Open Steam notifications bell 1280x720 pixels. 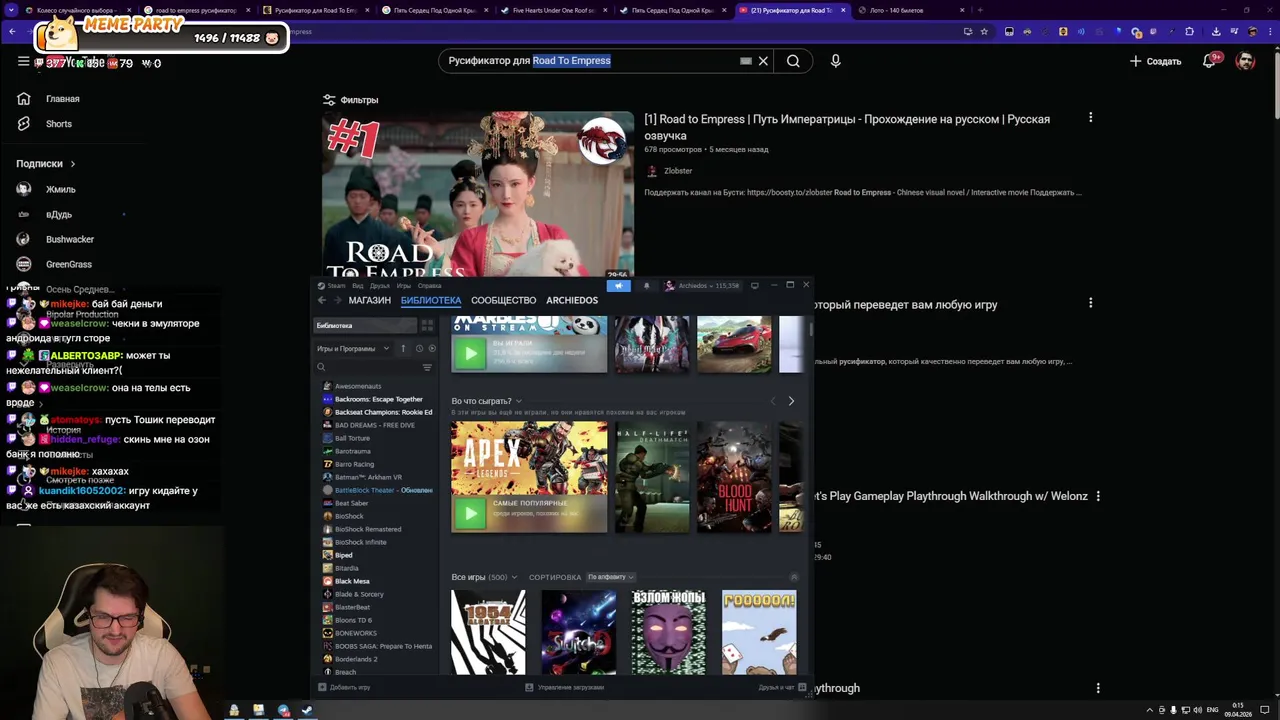(646, 286)
